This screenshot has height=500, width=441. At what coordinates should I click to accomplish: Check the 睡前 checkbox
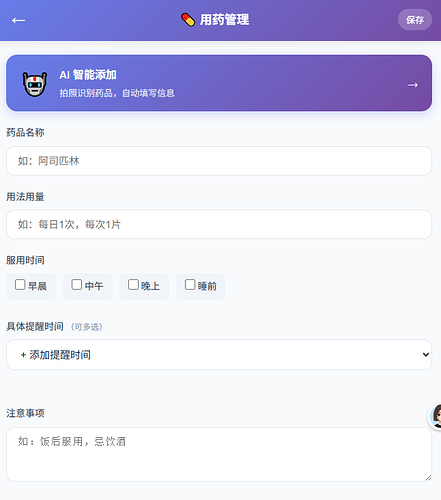click(x=190, y=285)
